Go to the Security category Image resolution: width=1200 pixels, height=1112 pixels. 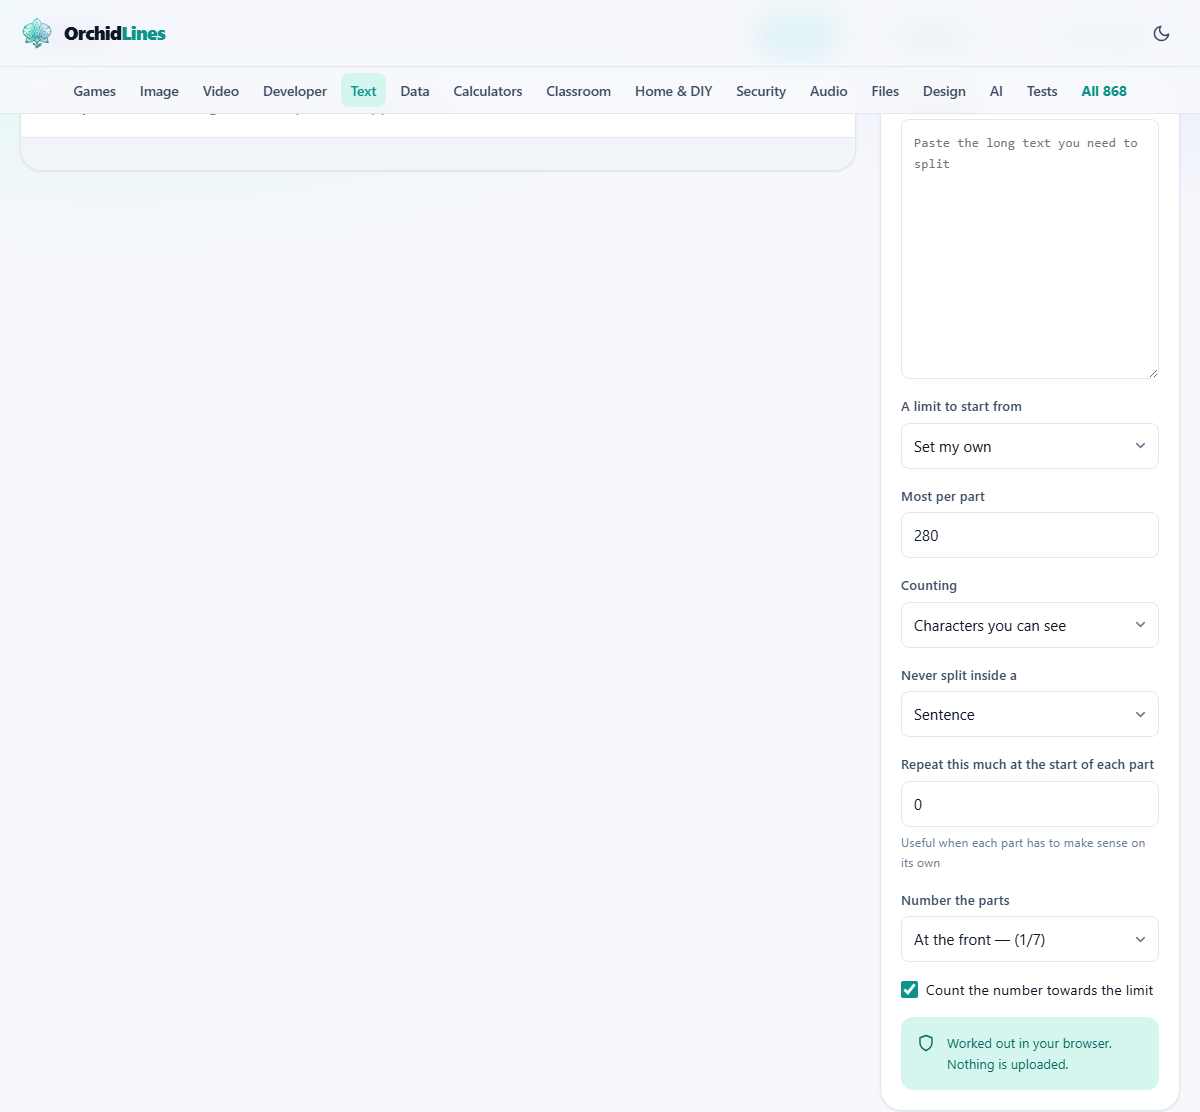click(x=761, y=91)
